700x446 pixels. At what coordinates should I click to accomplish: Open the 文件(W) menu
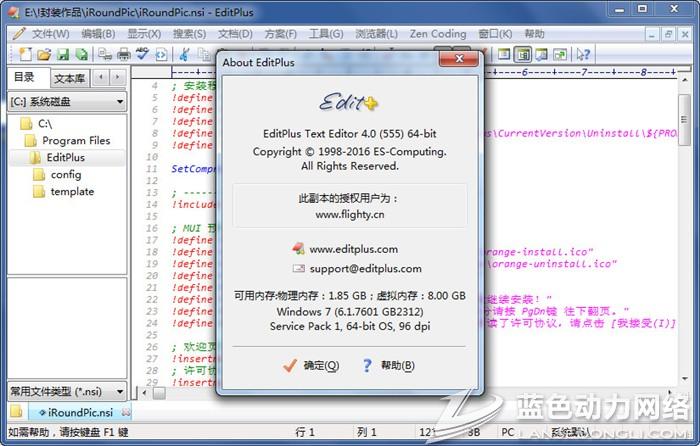point(50,34)
